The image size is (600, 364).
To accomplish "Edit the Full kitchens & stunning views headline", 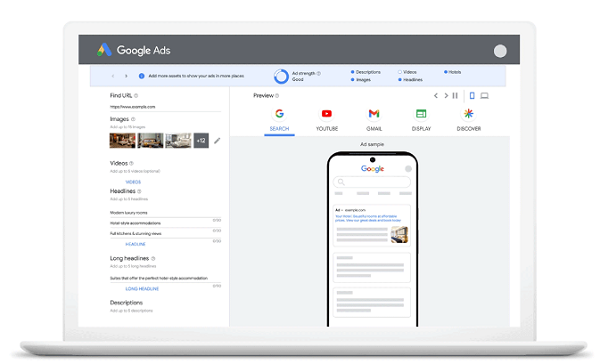I will [x=165, y=233].
